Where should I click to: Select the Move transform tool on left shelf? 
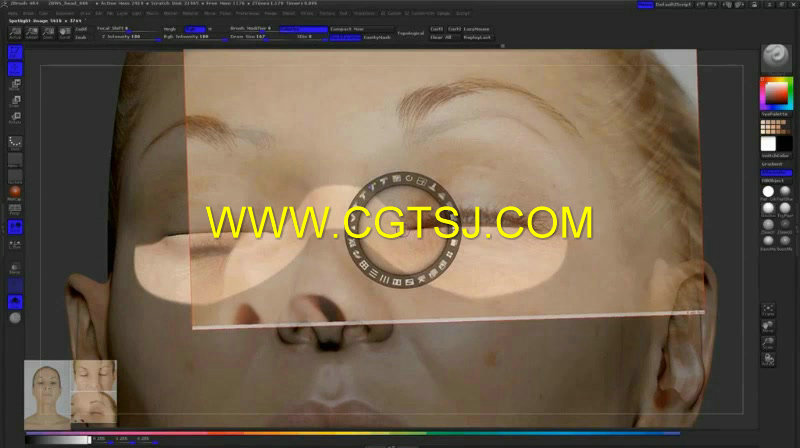click(15, 85)
